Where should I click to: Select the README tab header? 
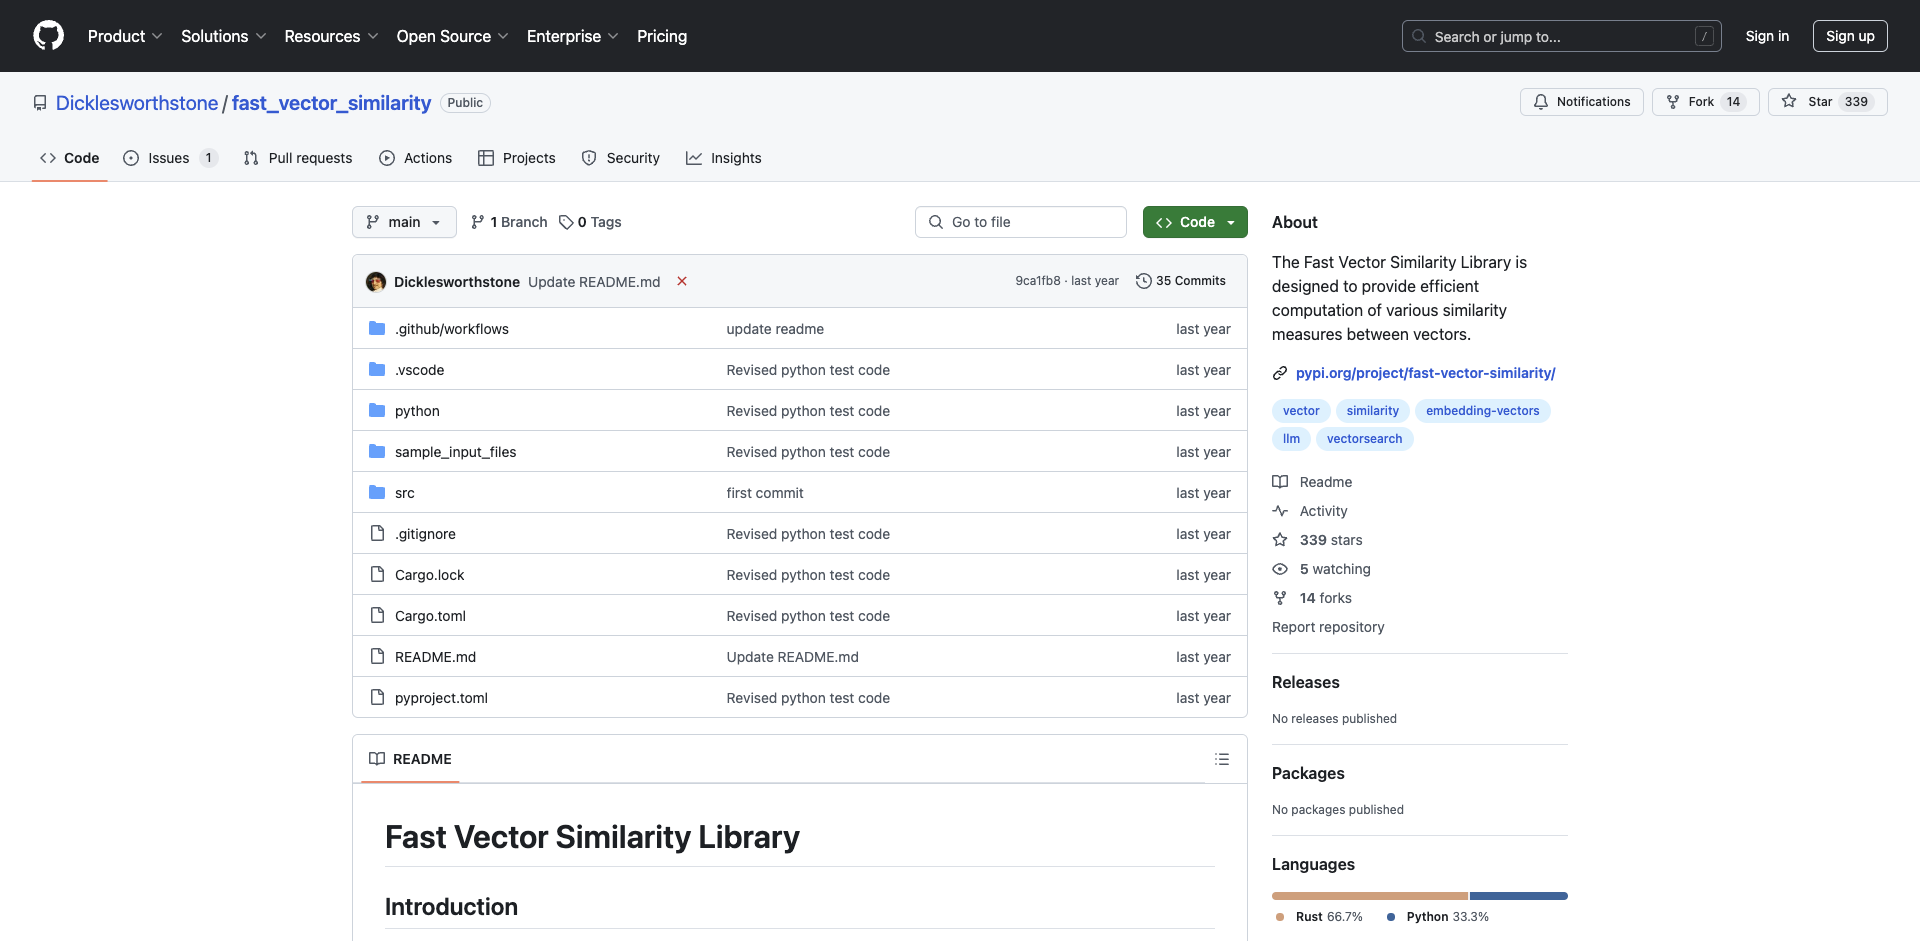coord(410,759)
